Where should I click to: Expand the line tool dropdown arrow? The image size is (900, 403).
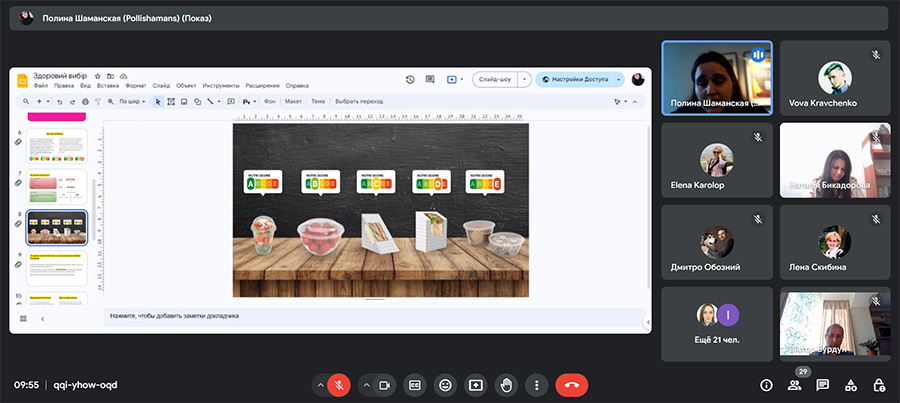point(219,102)
